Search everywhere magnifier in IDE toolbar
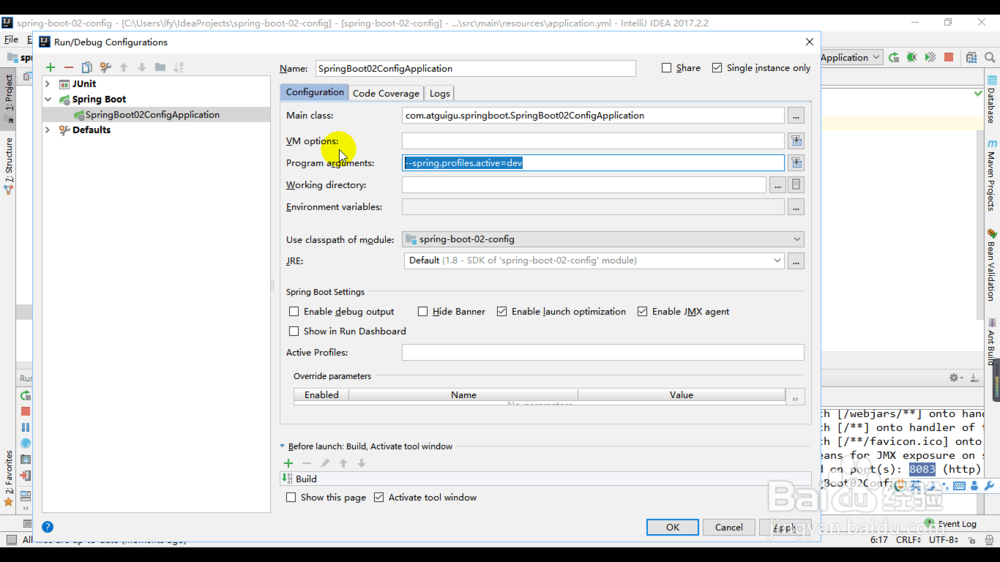Viewport: 1000px width, 562px height. 990,57
